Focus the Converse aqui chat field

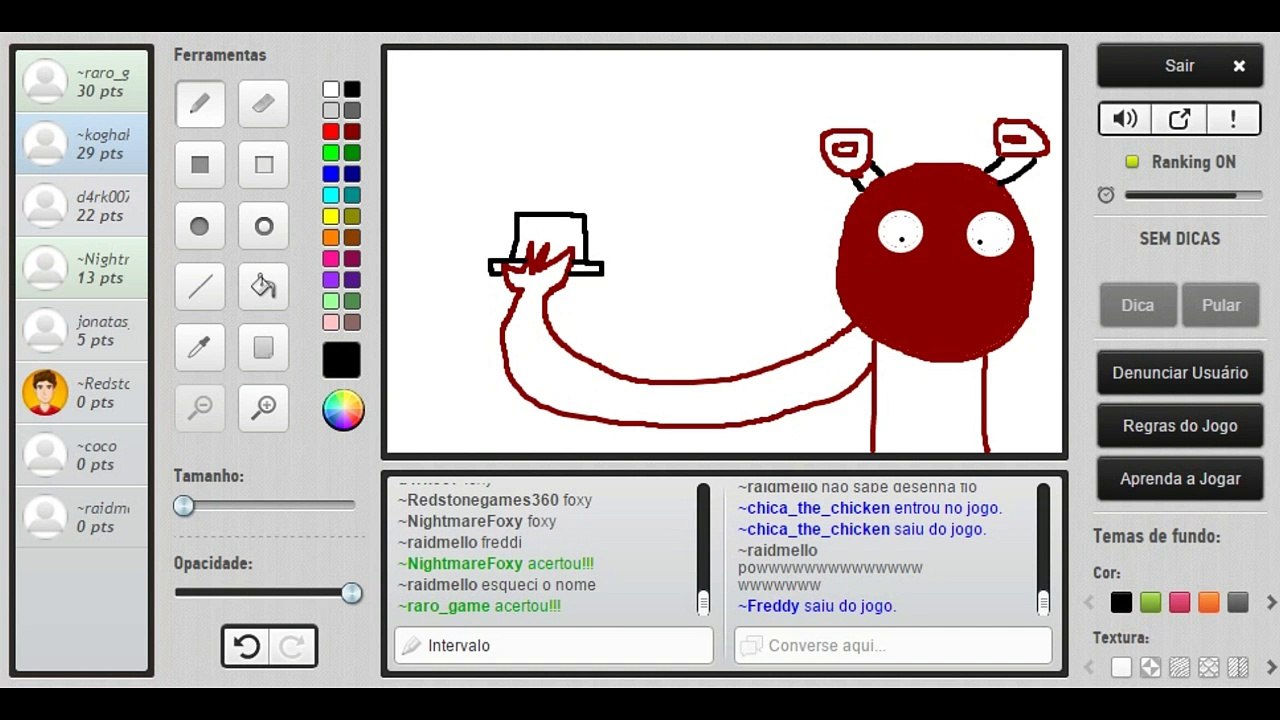point(893,646)
